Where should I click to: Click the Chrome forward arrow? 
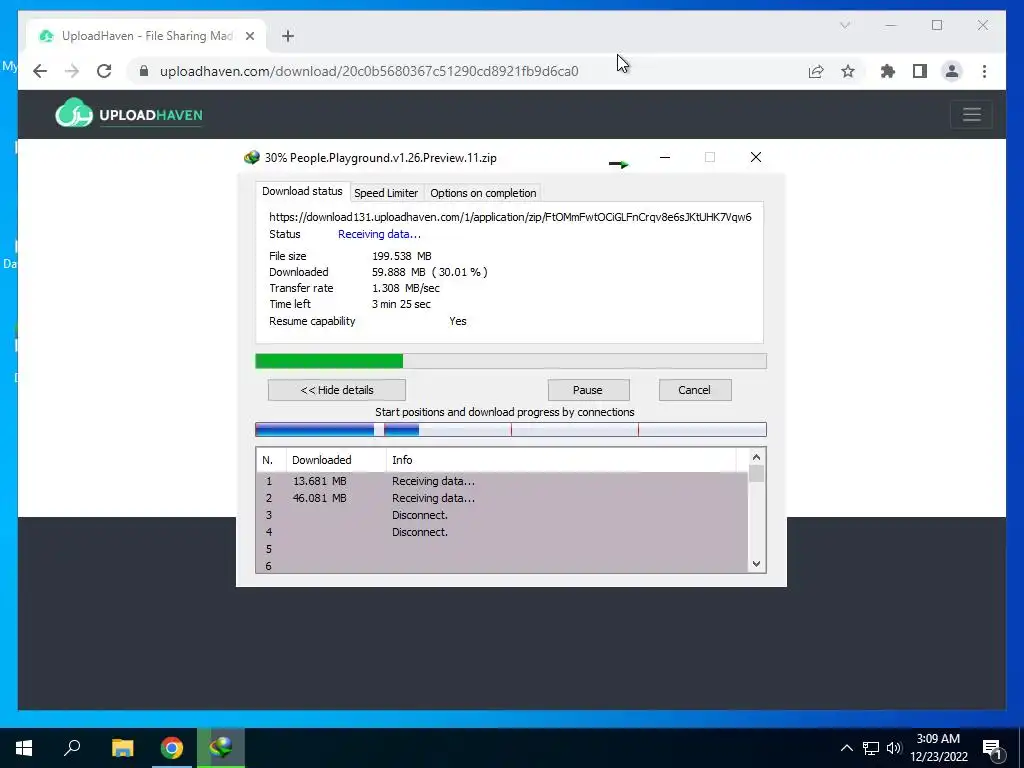[72, 71]
